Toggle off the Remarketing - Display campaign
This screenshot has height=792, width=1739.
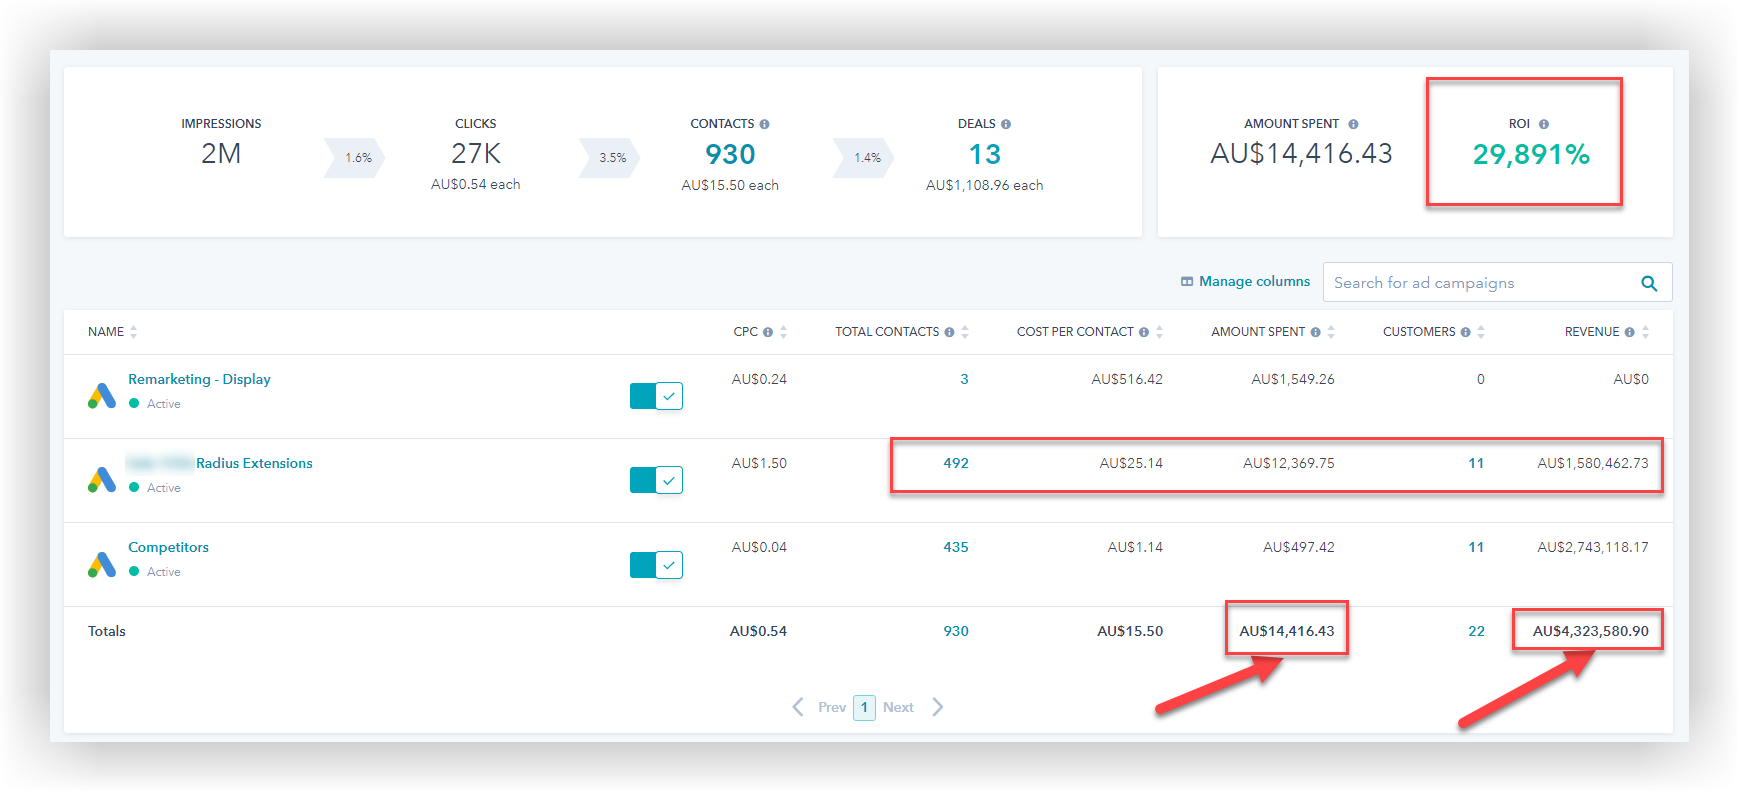tap(656, 396)
